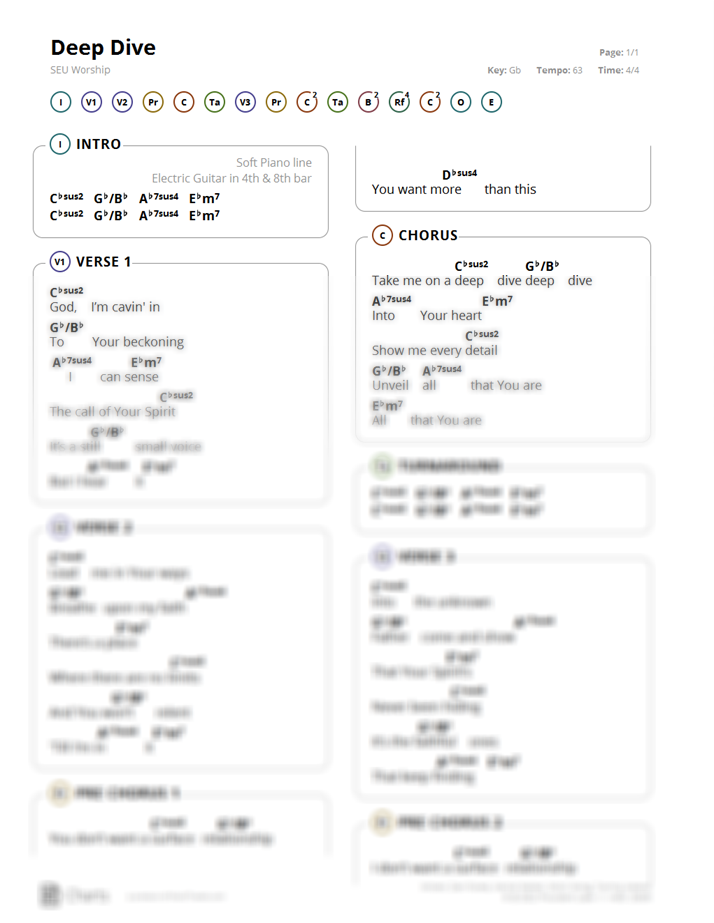This screenshot has height=923, width=714.
Task: Click the lyric 'Take me on a deep'
Action: click(427, 281)
